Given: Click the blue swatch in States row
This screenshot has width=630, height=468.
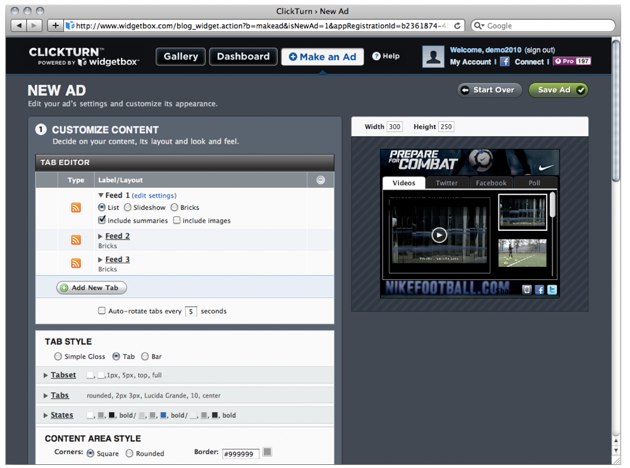Looking at the screenshot, I should (x=164, y=415).
